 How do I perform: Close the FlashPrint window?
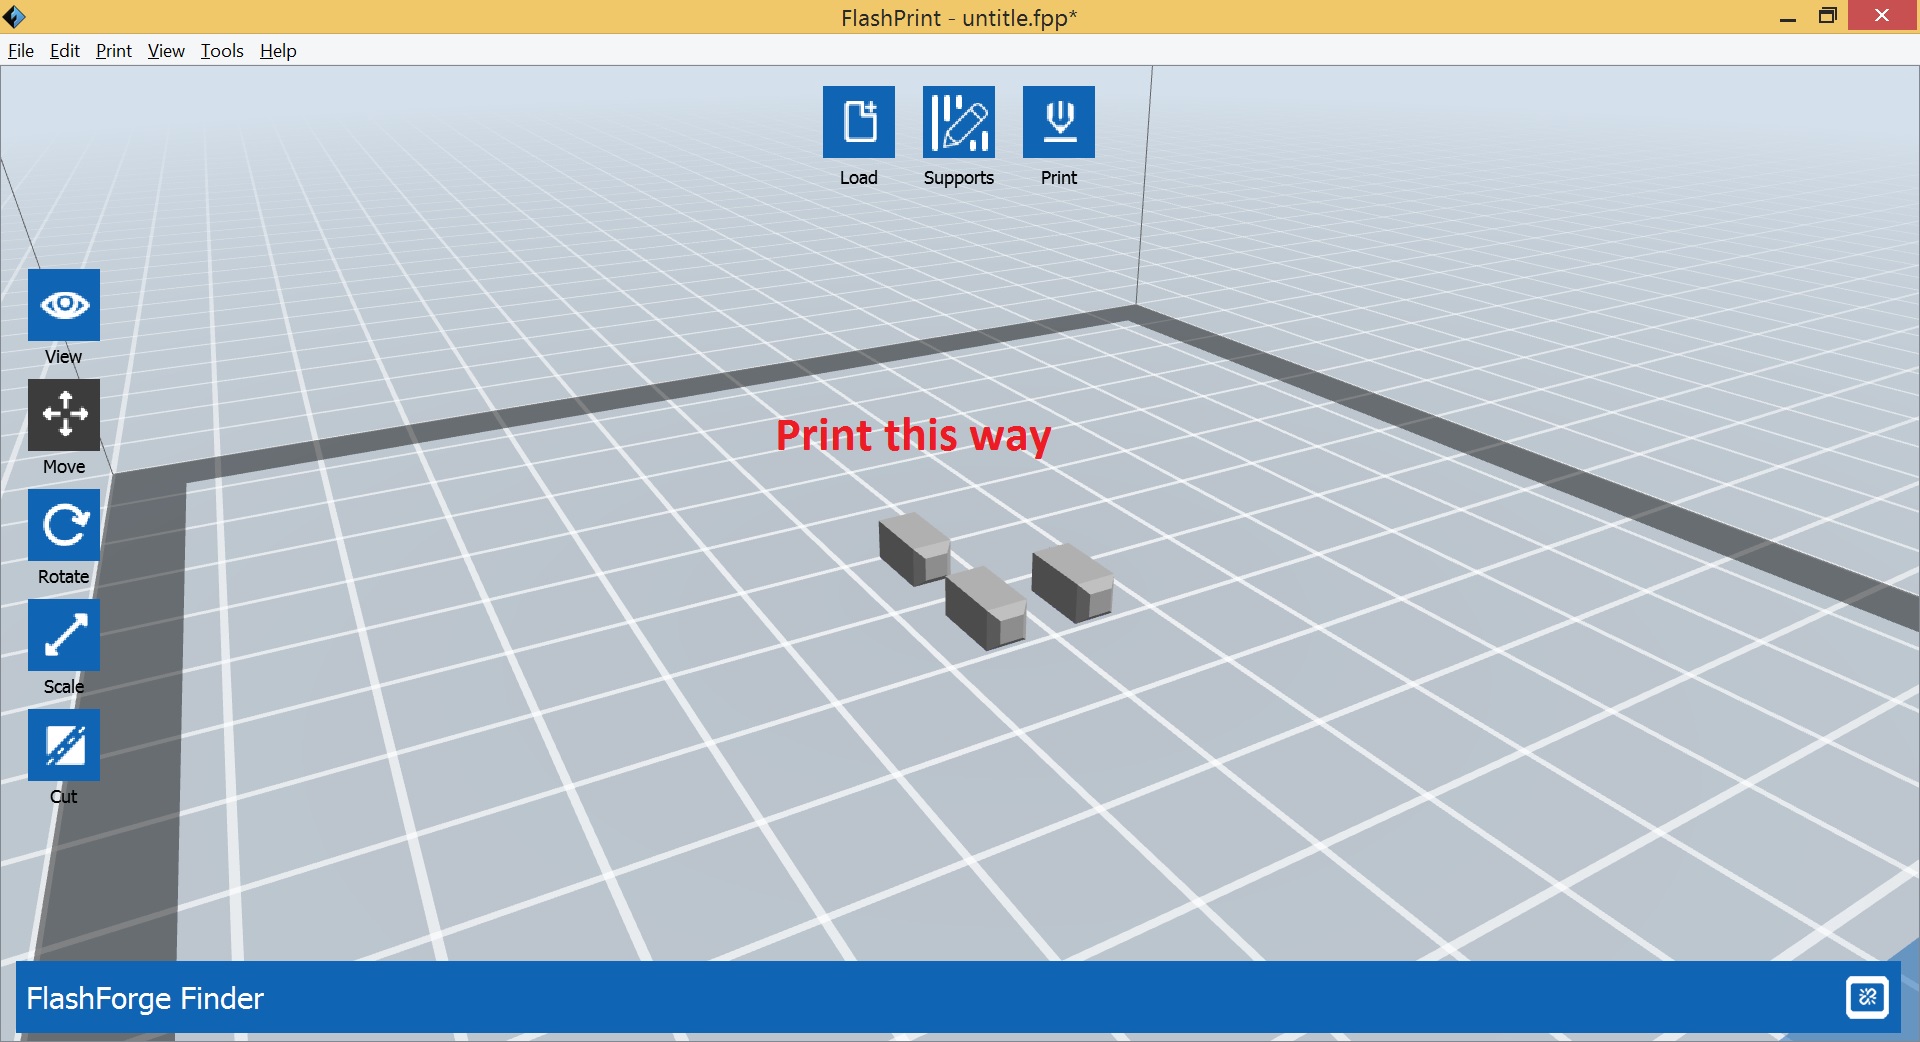point(1882,15)
